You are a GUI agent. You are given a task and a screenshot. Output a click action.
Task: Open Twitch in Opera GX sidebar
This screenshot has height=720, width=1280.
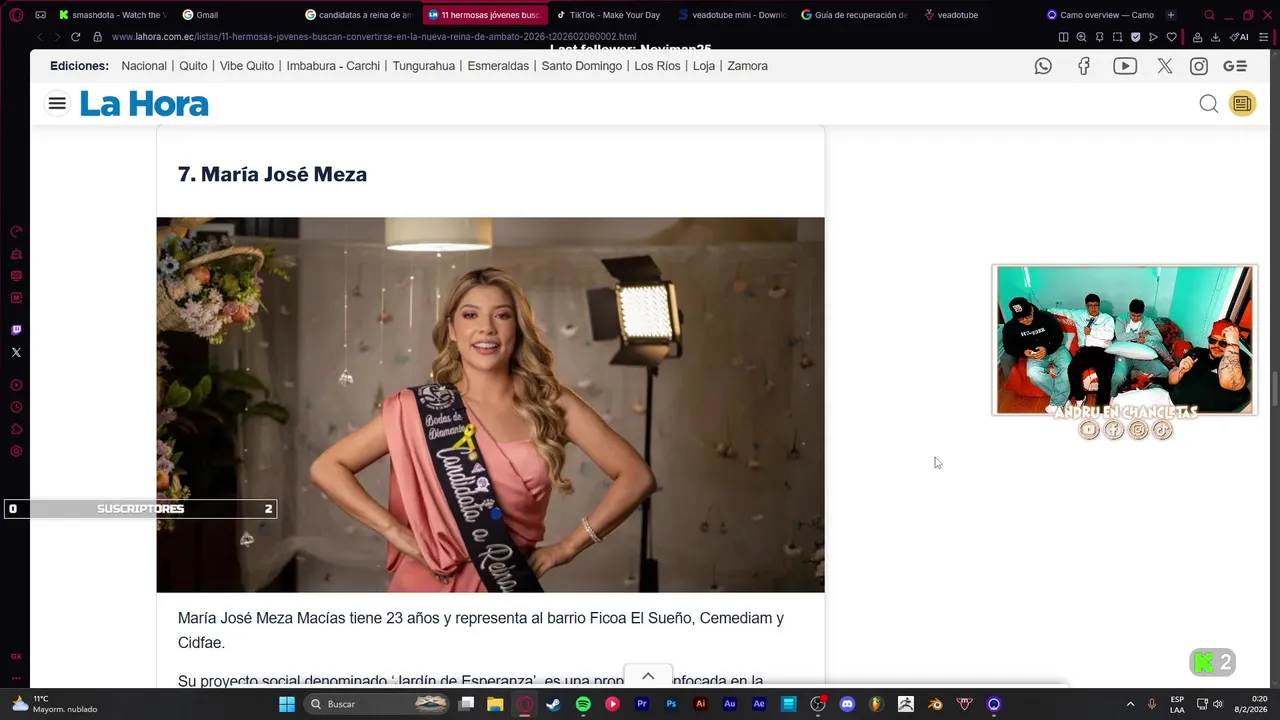pyautogui.click(x=16, y=330)
